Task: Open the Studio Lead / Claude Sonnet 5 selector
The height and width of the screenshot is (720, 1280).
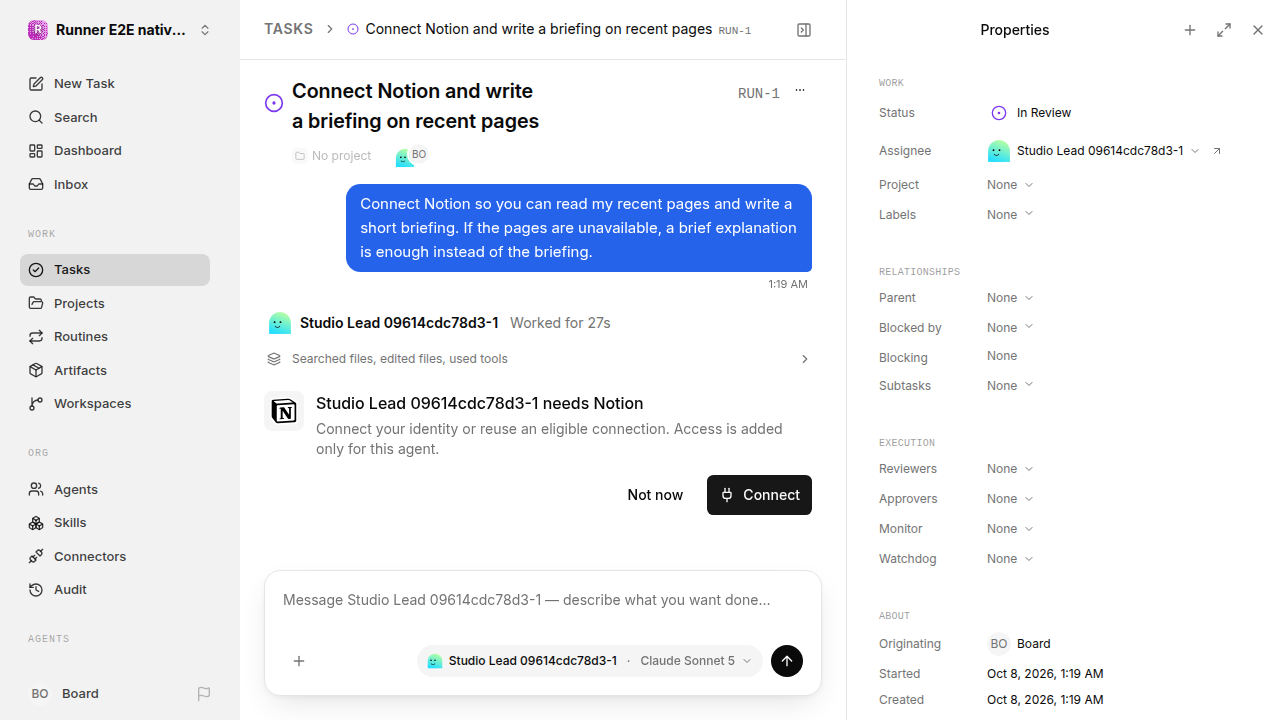Action: coord(590,661)
